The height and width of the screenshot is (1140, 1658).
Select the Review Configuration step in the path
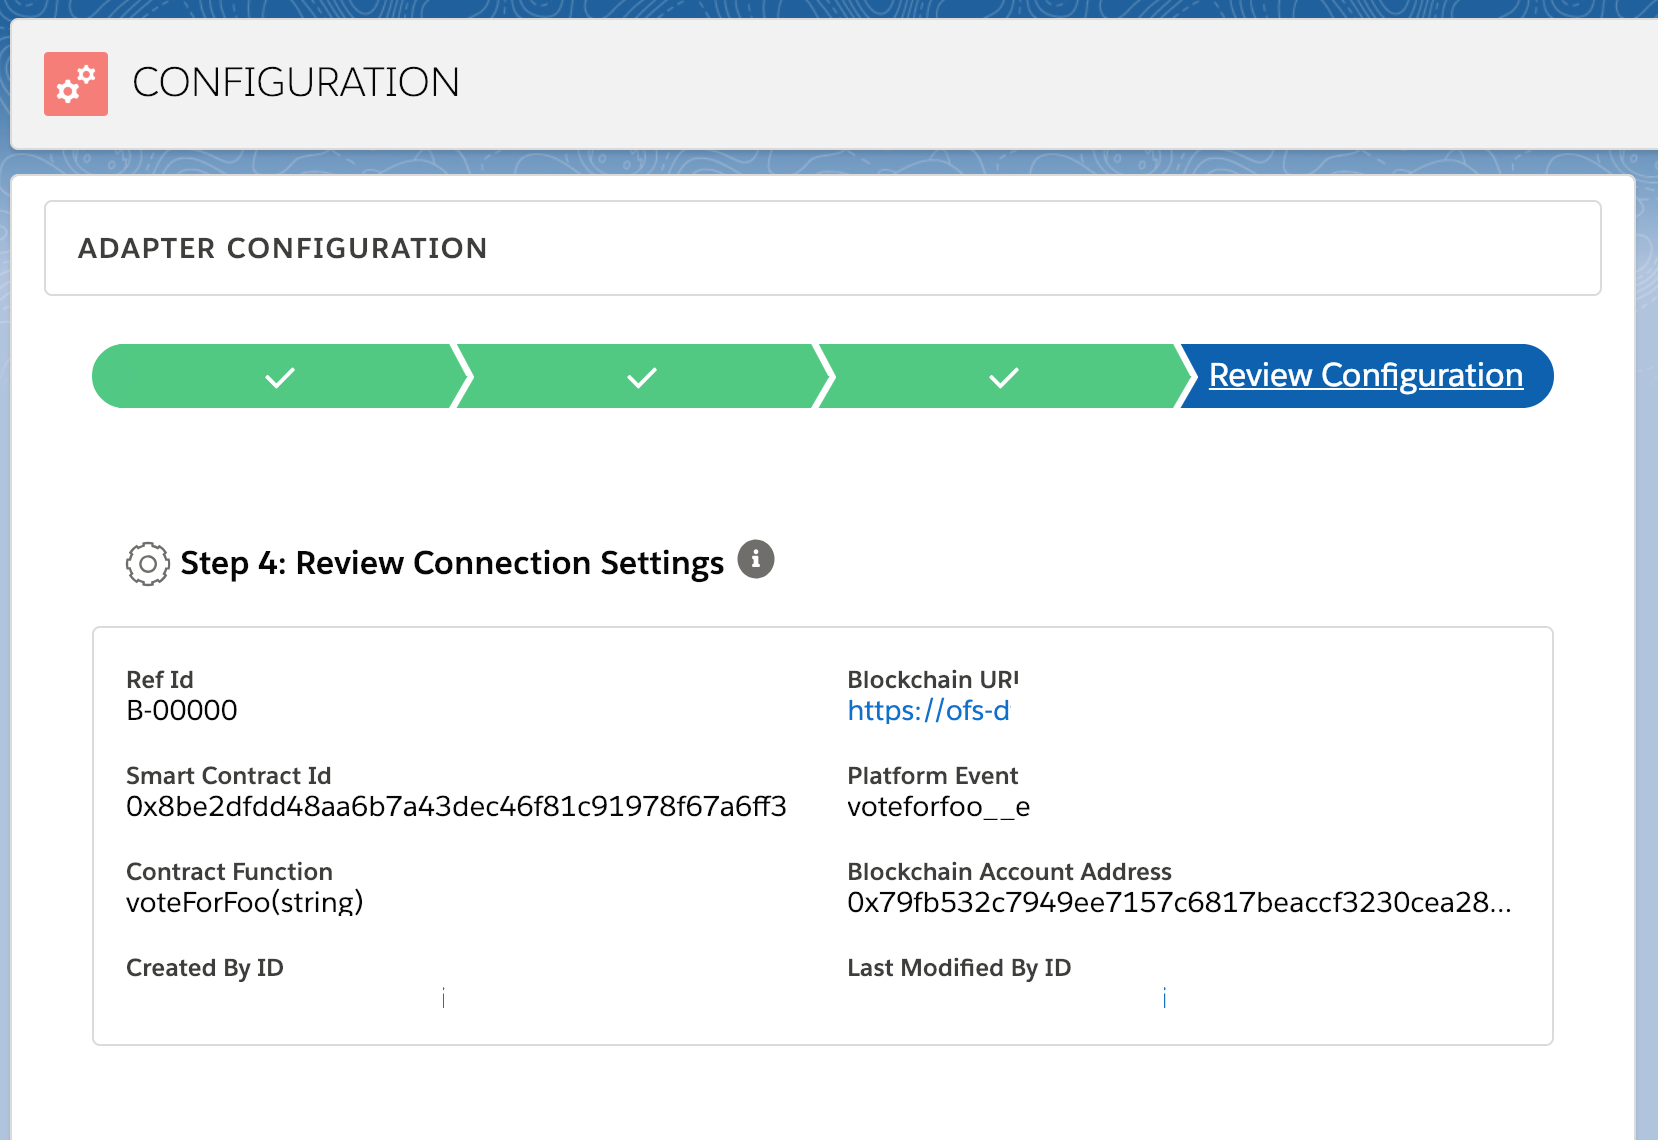pyautogui.click(x=1366, y=376)
